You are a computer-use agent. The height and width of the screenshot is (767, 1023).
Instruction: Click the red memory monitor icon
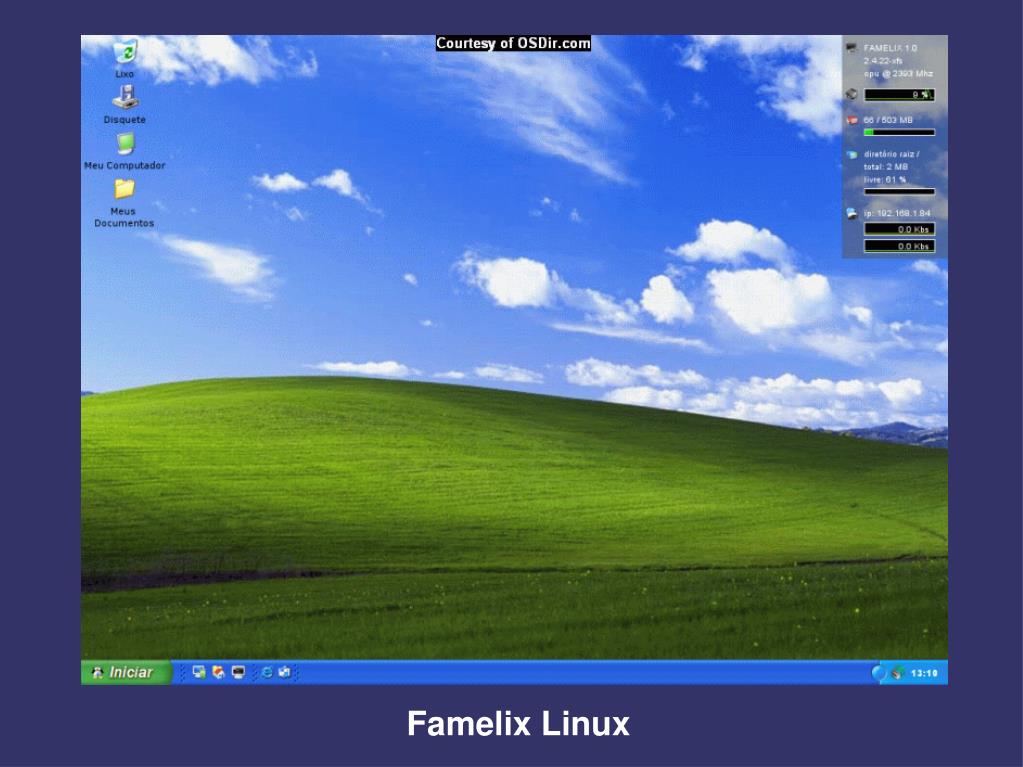[x=851, y=121]
